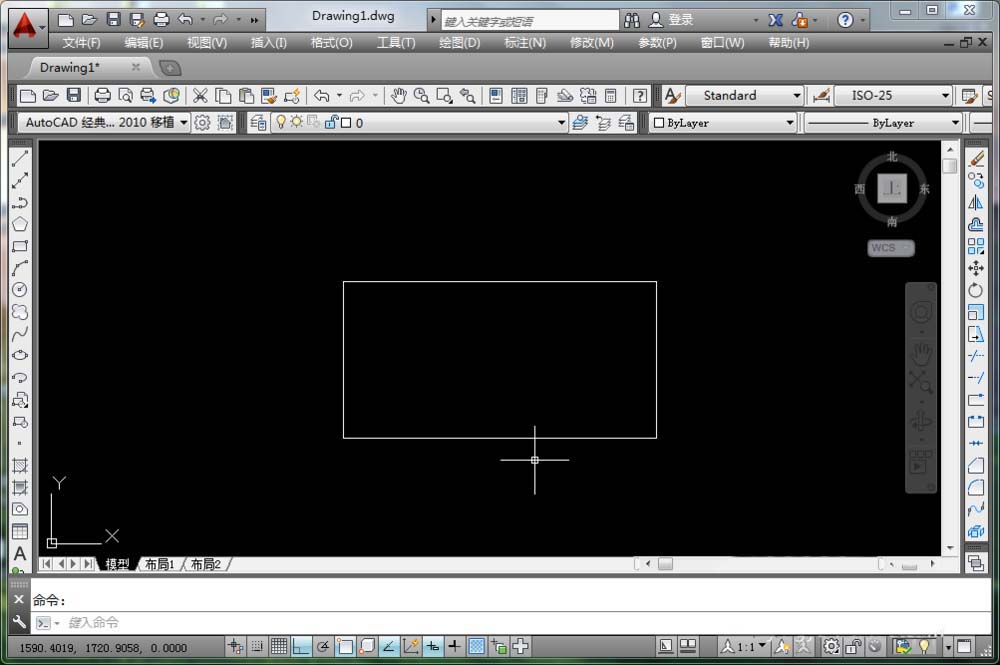Open the AutoCAD application menu button

click(x=26, y=27)
